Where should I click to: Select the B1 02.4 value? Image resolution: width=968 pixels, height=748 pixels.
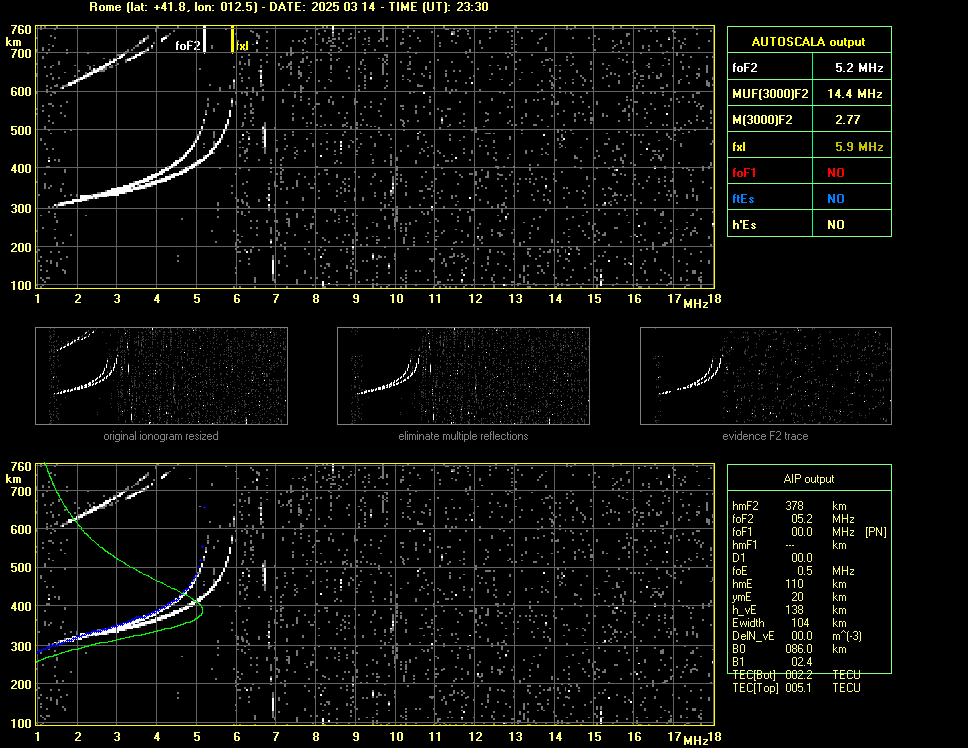tap(801, 662)
